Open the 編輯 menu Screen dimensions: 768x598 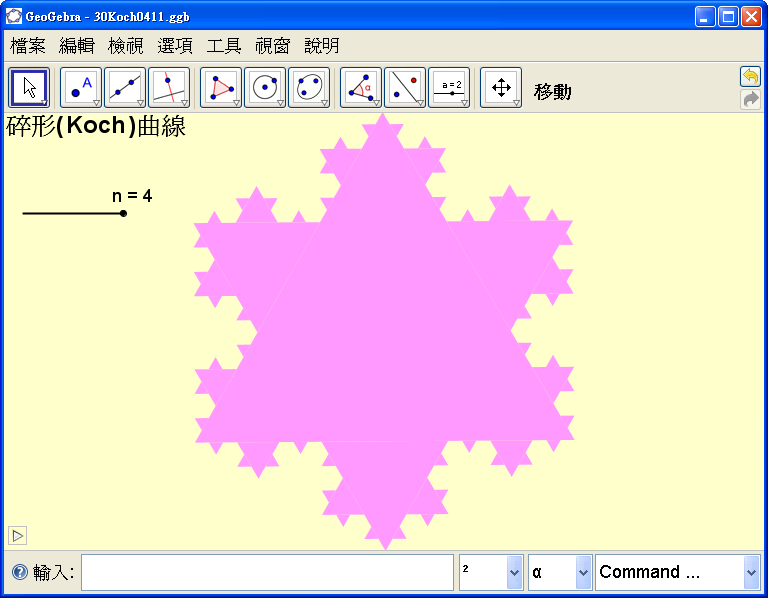point(77,46)
